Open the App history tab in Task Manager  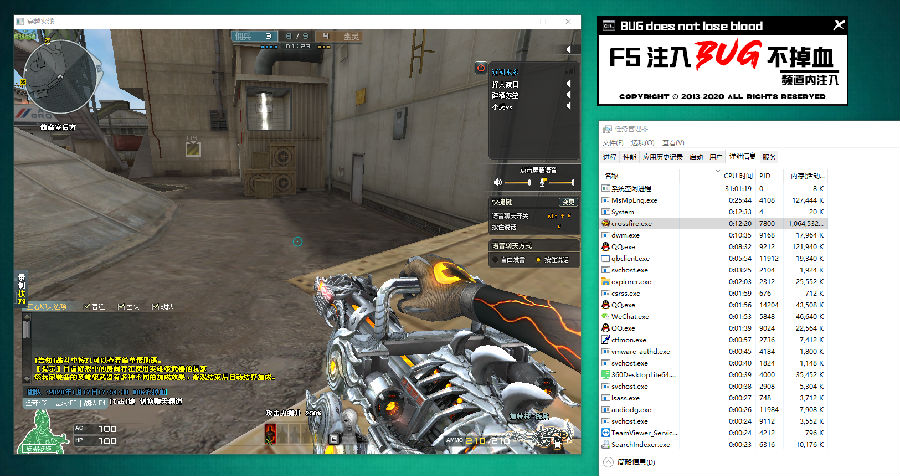tap(662, 157)
